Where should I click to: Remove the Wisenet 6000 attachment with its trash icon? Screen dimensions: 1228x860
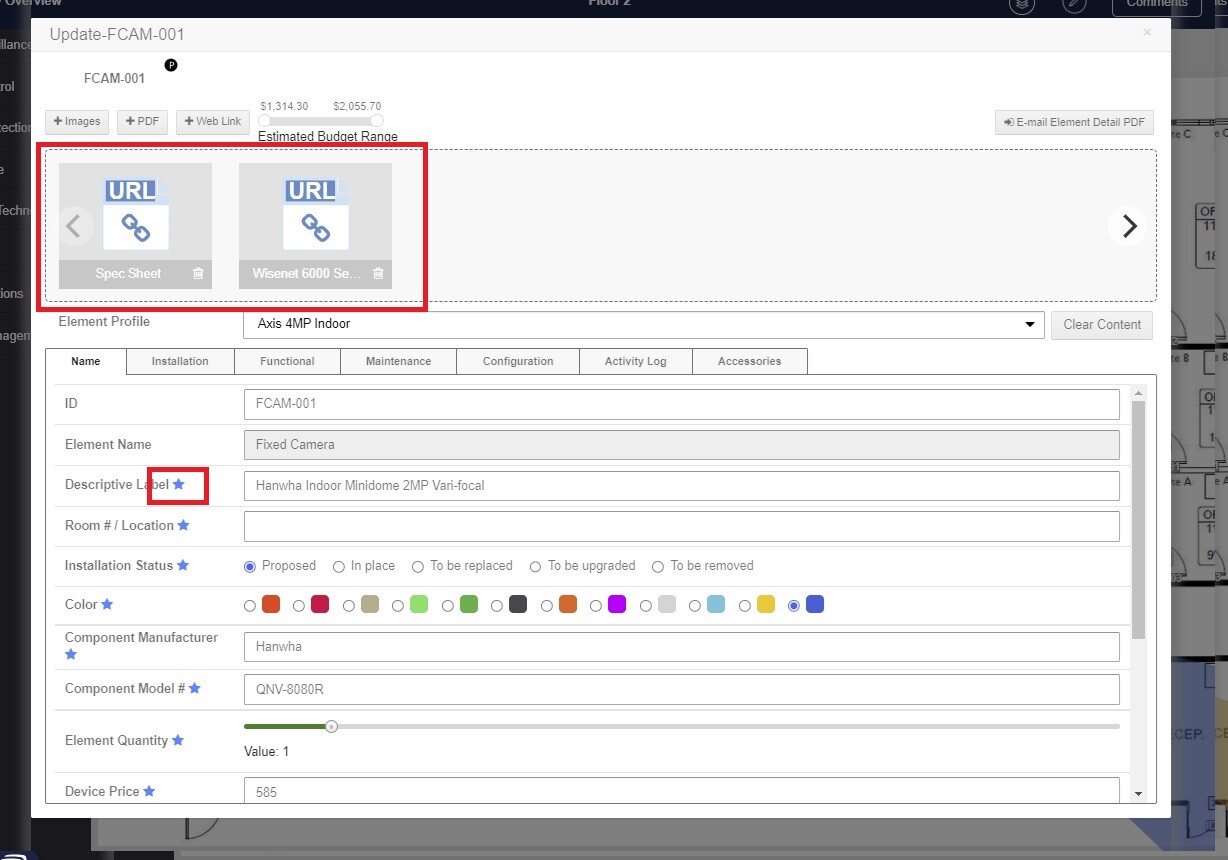(x=377, y=273)
